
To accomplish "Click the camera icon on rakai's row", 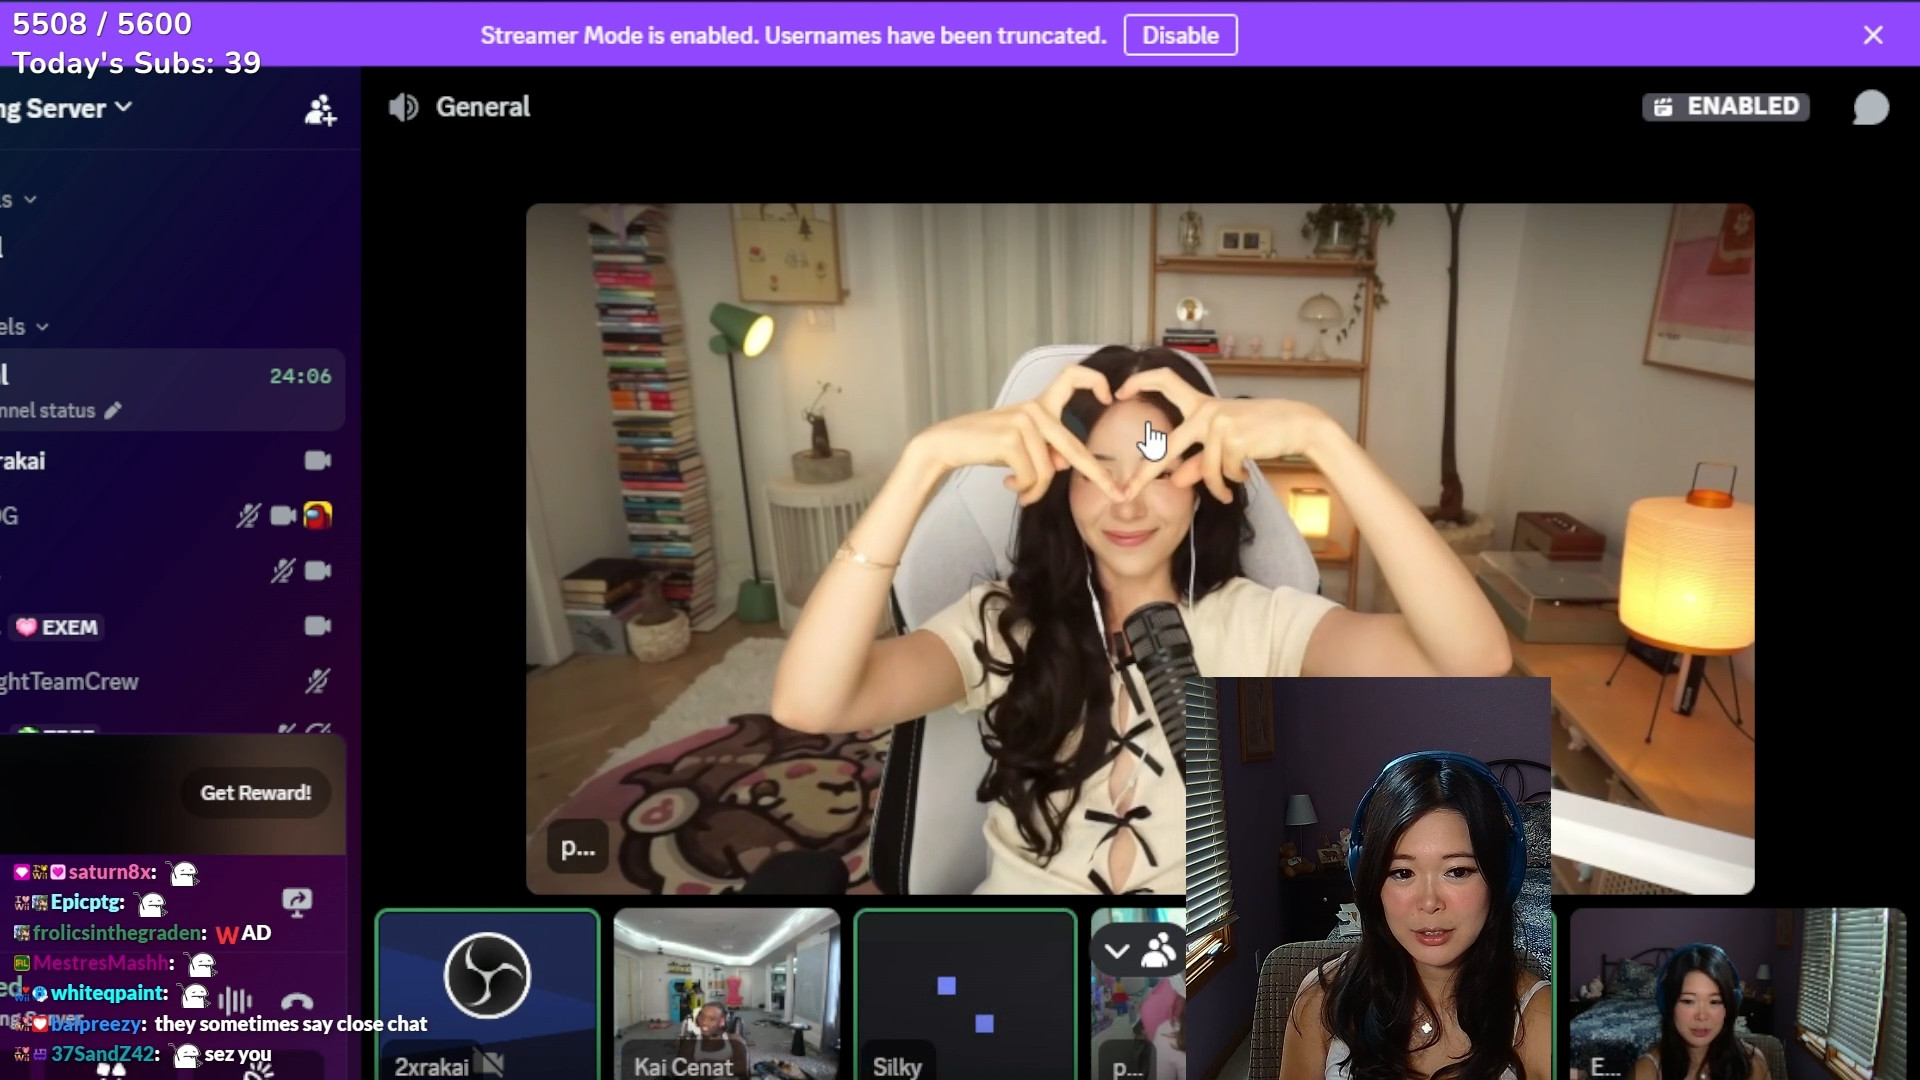I will [x=318, y=461].
